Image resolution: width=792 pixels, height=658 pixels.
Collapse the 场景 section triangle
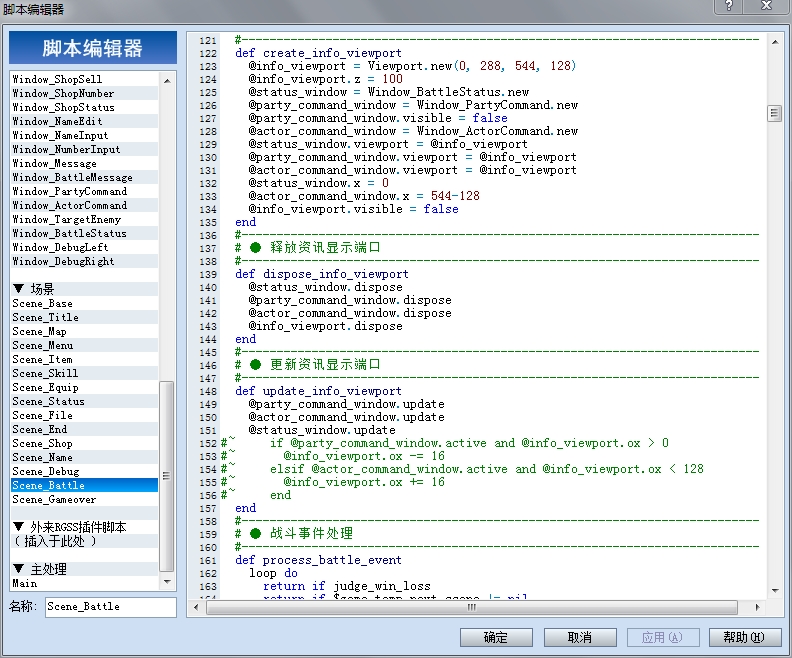(x=19, y=289)
